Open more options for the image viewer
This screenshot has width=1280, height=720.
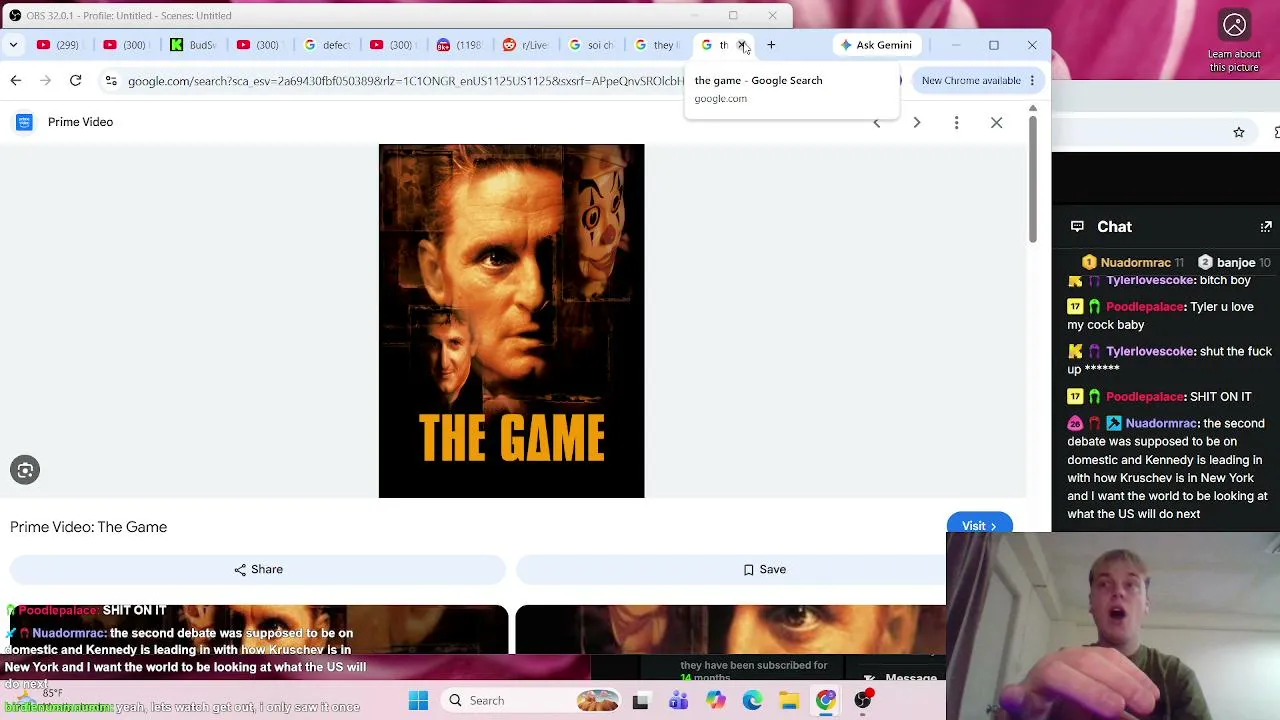click(x=956, y=122)
